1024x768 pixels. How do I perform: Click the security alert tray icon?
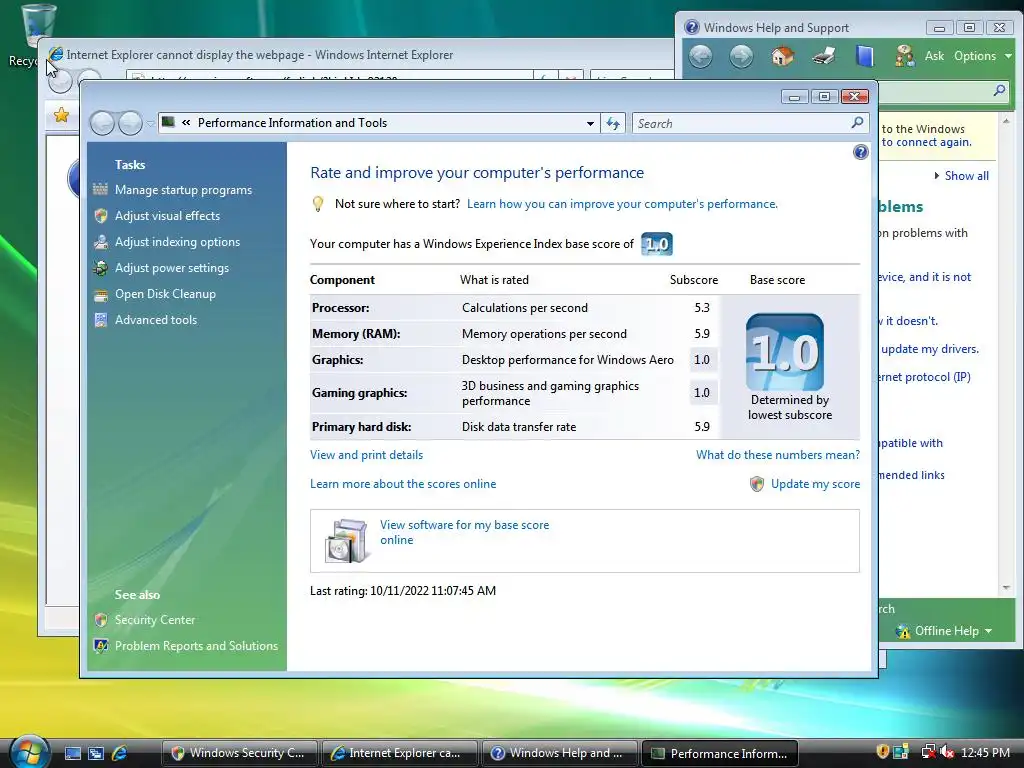pos(882,752)
